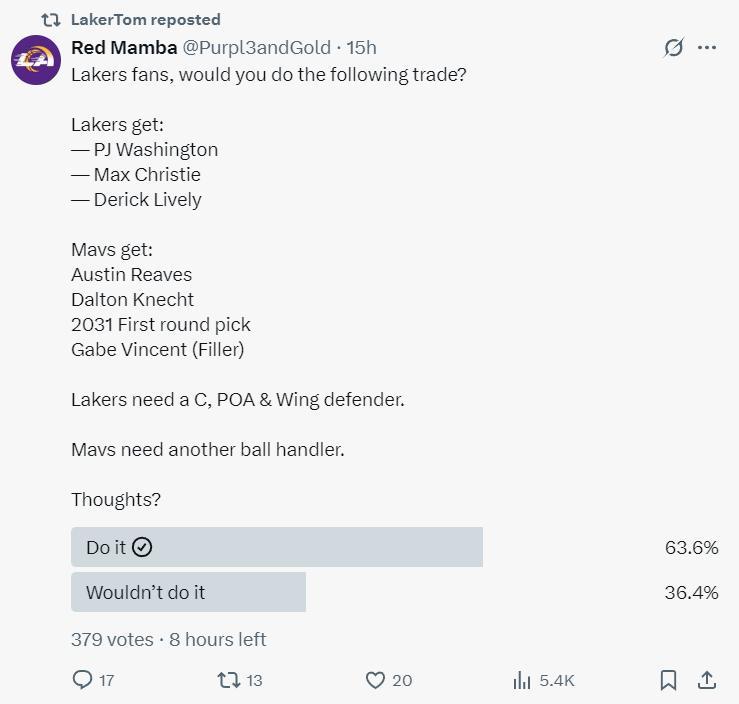Click the @Purpl3andGold handle
The image size is (739, 704).
pos(256,47)
